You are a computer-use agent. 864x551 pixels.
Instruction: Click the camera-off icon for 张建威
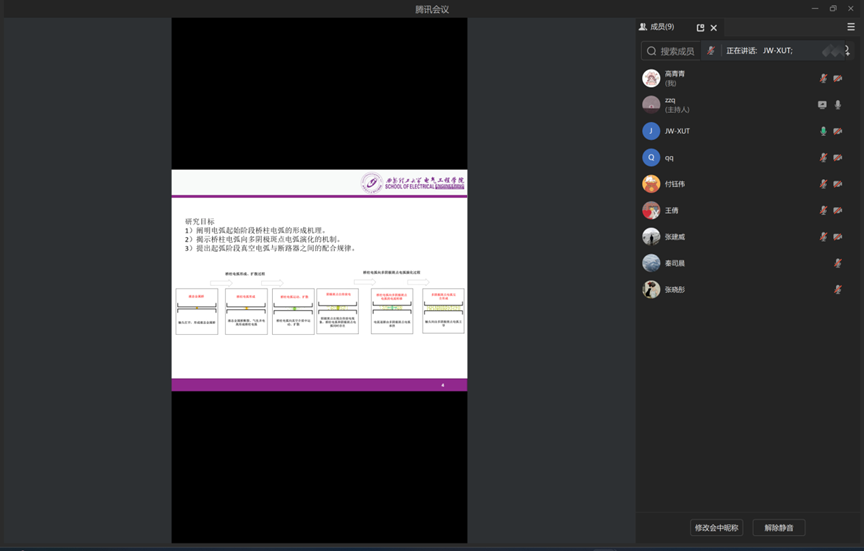pos(838,237)
